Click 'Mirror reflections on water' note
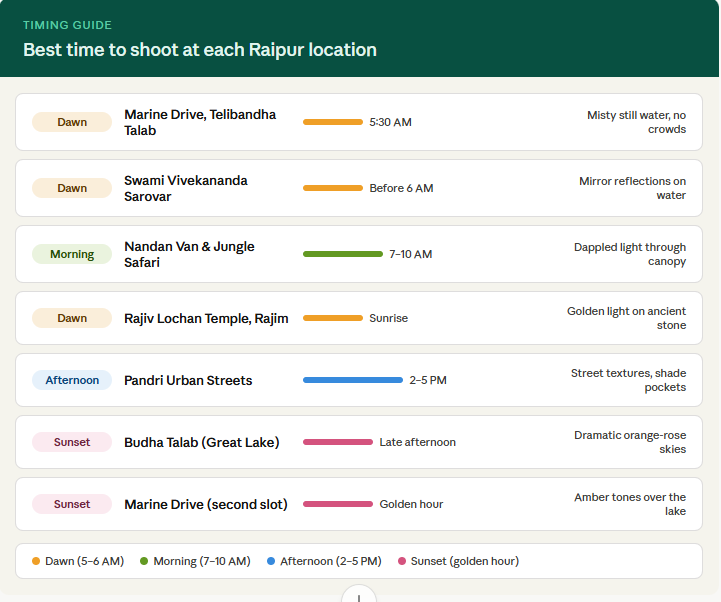This screenshot has height=602, width=721. (x=632, y=188)
